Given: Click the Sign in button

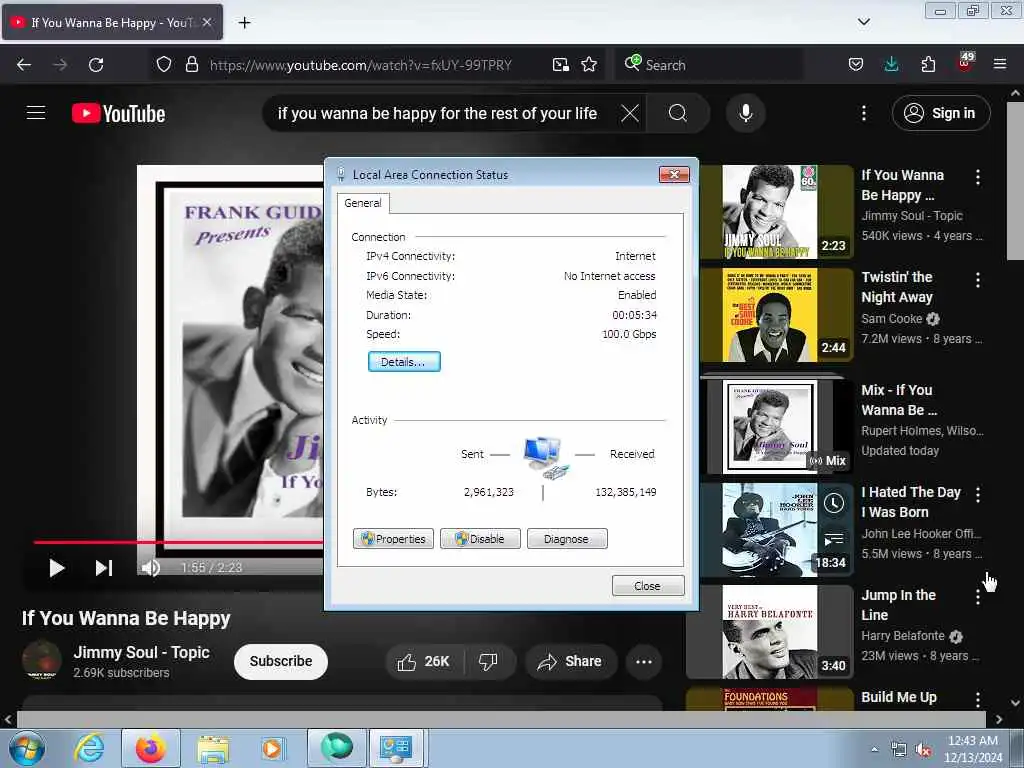Looking at the screenshot, I should (940, 114).
